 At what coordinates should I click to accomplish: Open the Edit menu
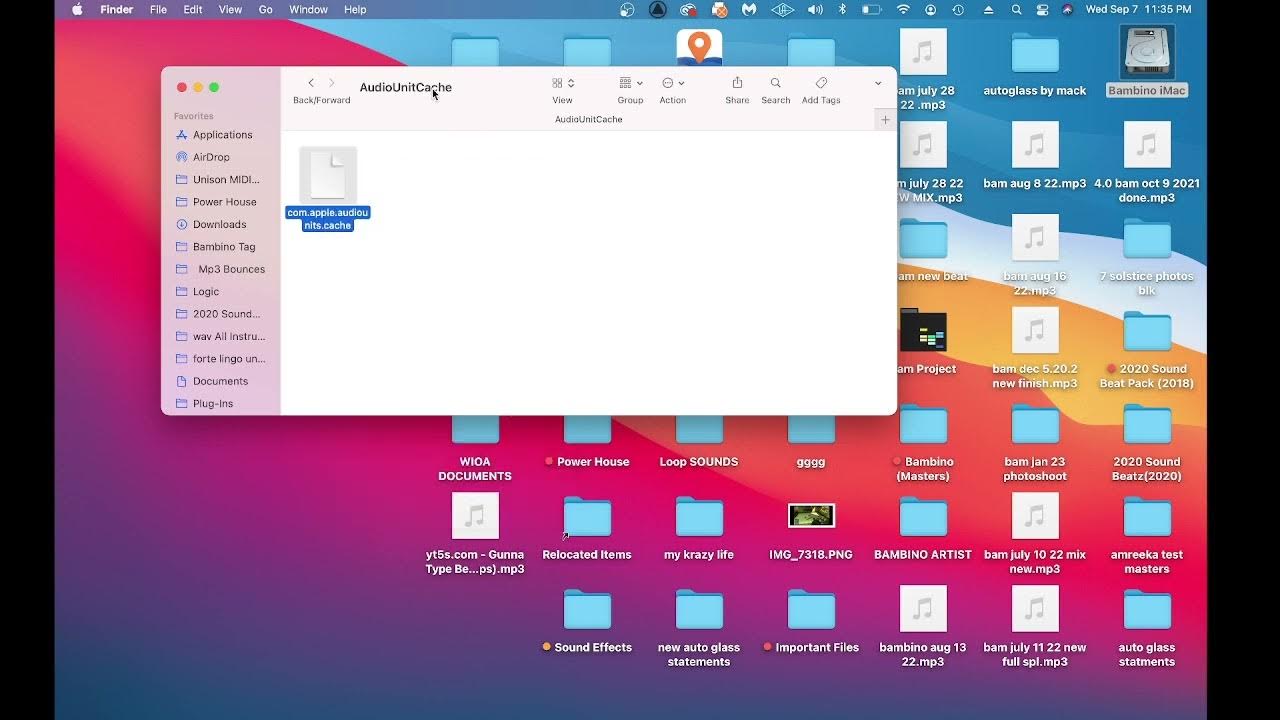click(x=193, y=9)
